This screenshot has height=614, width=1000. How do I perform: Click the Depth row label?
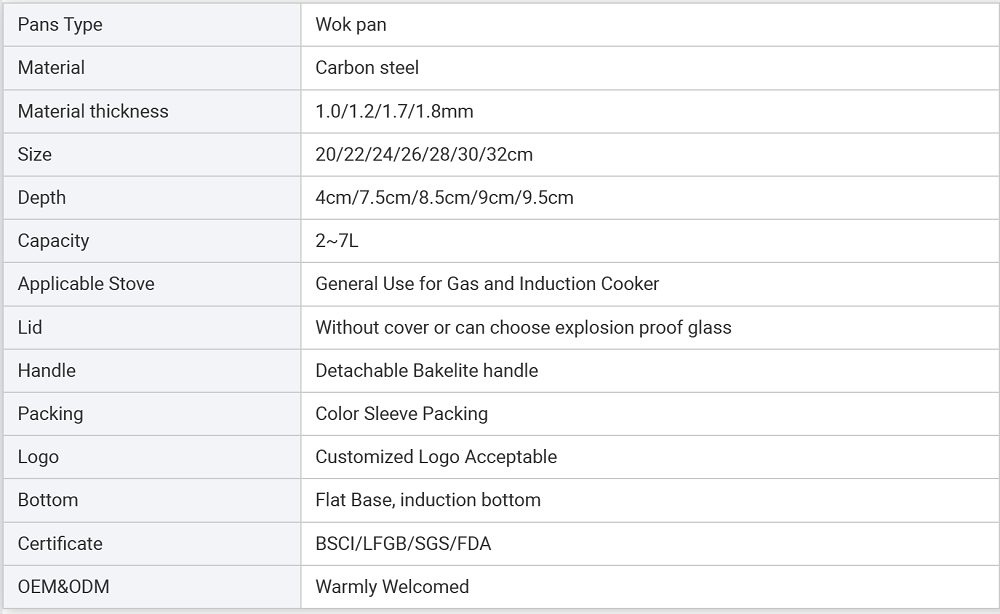click(41, 198)
